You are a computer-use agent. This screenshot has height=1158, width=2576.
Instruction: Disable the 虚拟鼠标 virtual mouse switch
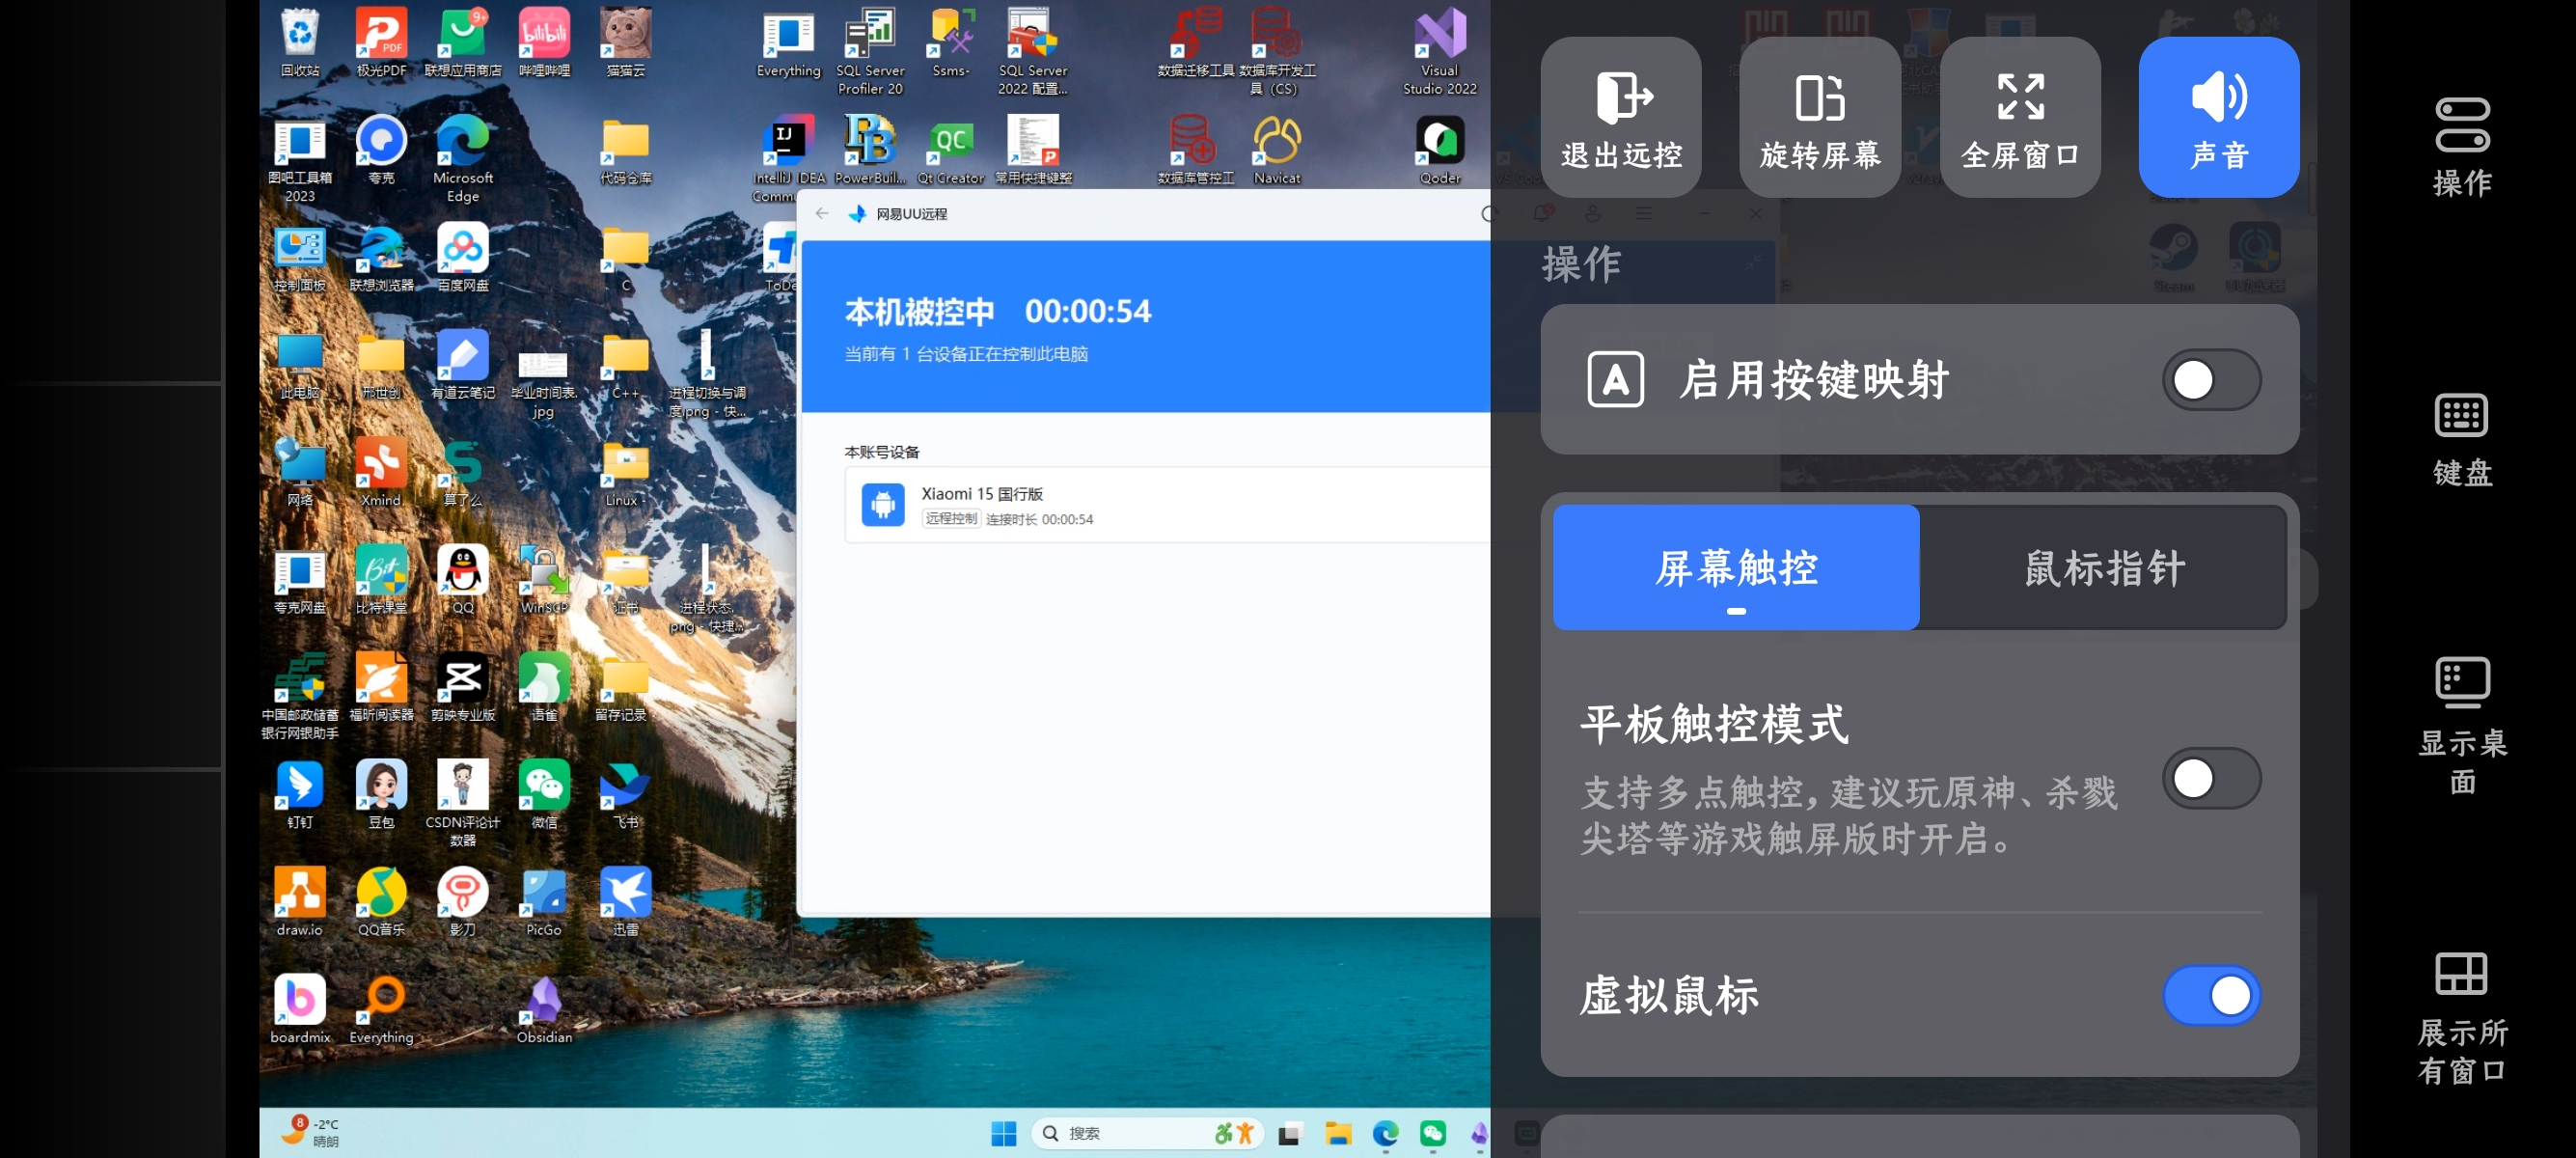(2210, 995)
